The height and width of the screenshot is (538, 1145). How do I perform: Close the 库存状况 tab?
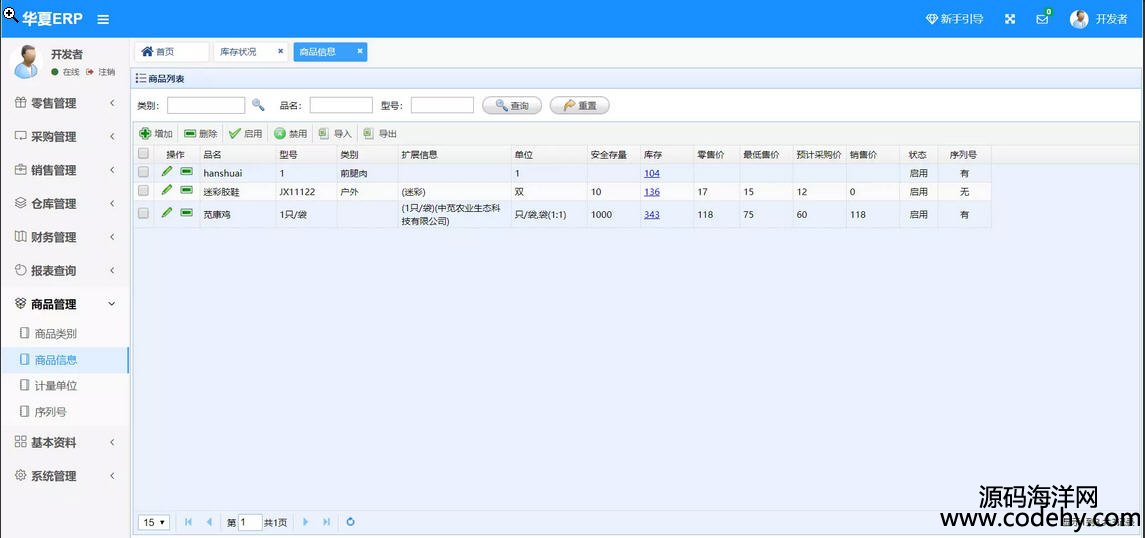coord(280,51)
